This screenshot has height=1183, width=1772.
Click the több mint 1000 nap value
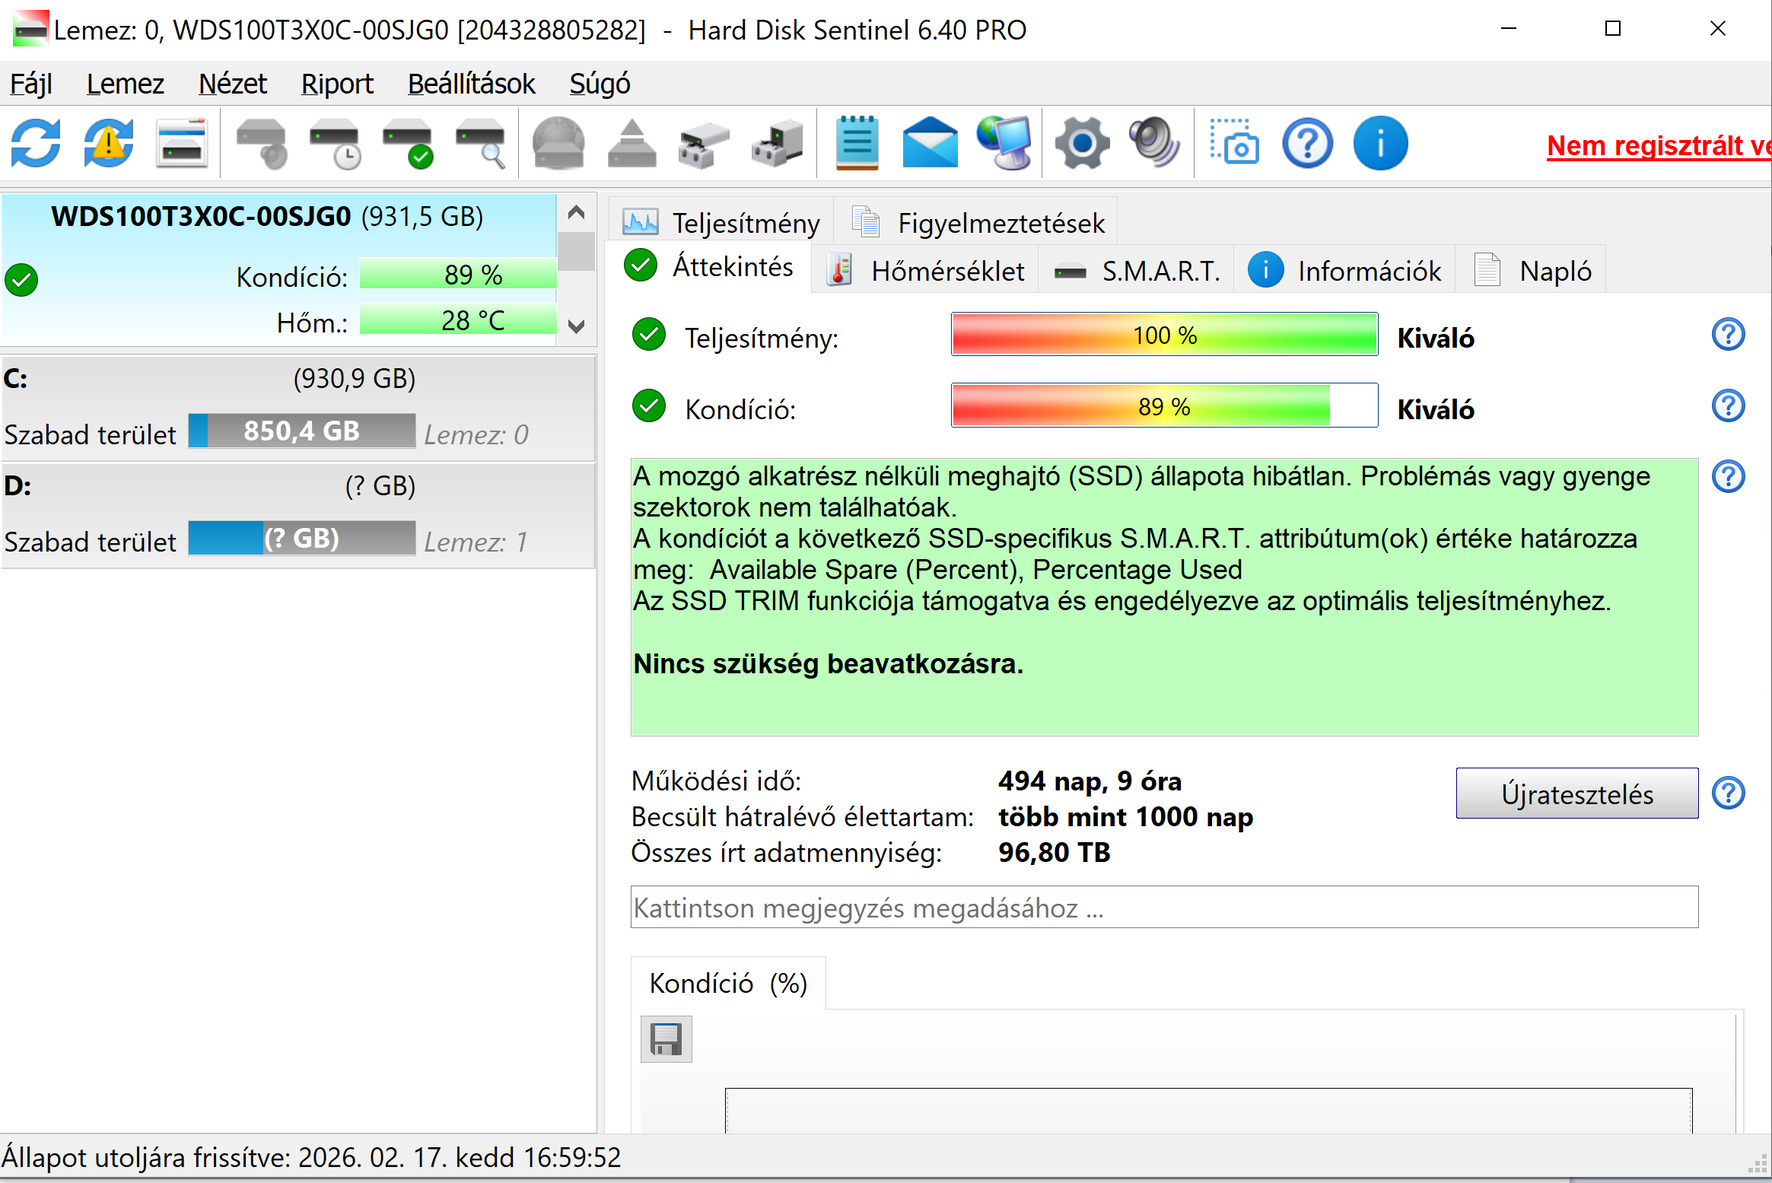(x=1126, y=817)
